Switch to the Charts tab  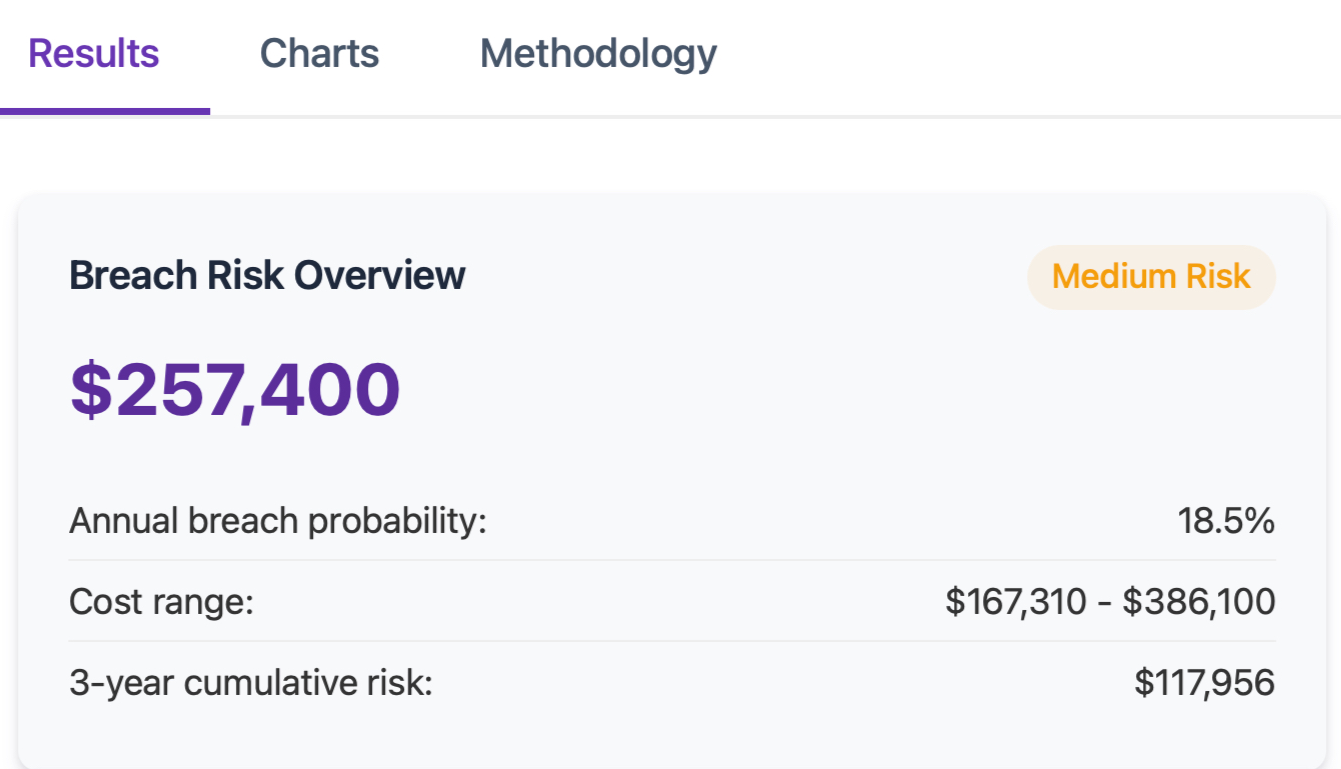coord(318,52)
